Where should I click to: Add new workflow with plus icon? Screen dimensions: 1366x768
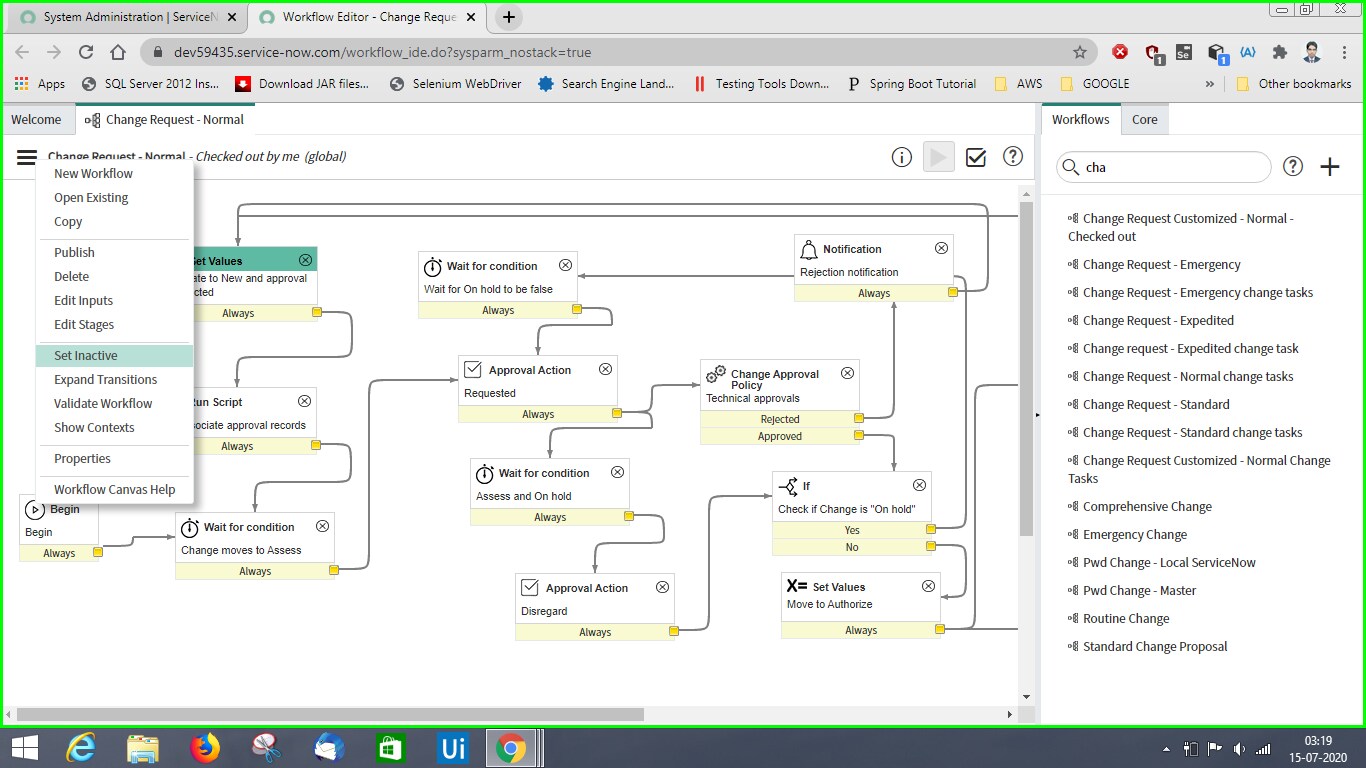coord(1330,167)
